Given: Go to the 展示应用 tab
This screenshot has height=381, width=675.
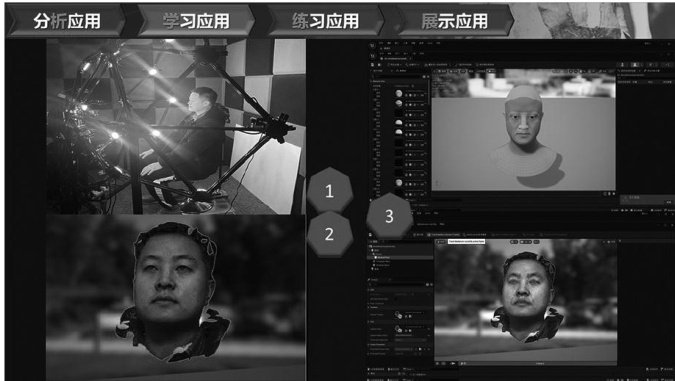Looking at the screenshot, I should point(454,21).
